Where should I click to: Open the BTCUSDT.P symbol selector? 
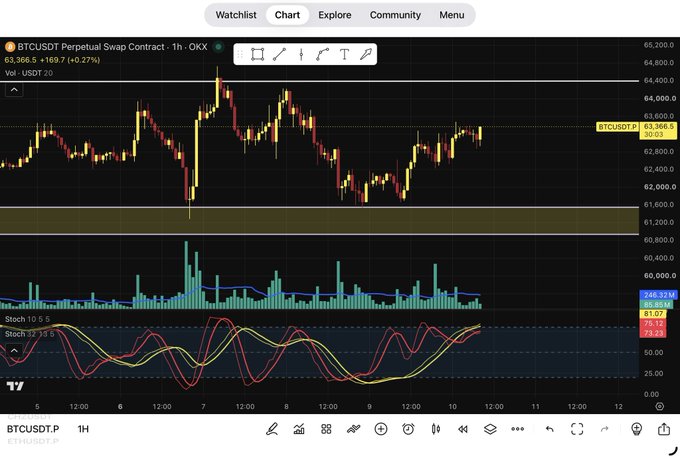(33, 429)
